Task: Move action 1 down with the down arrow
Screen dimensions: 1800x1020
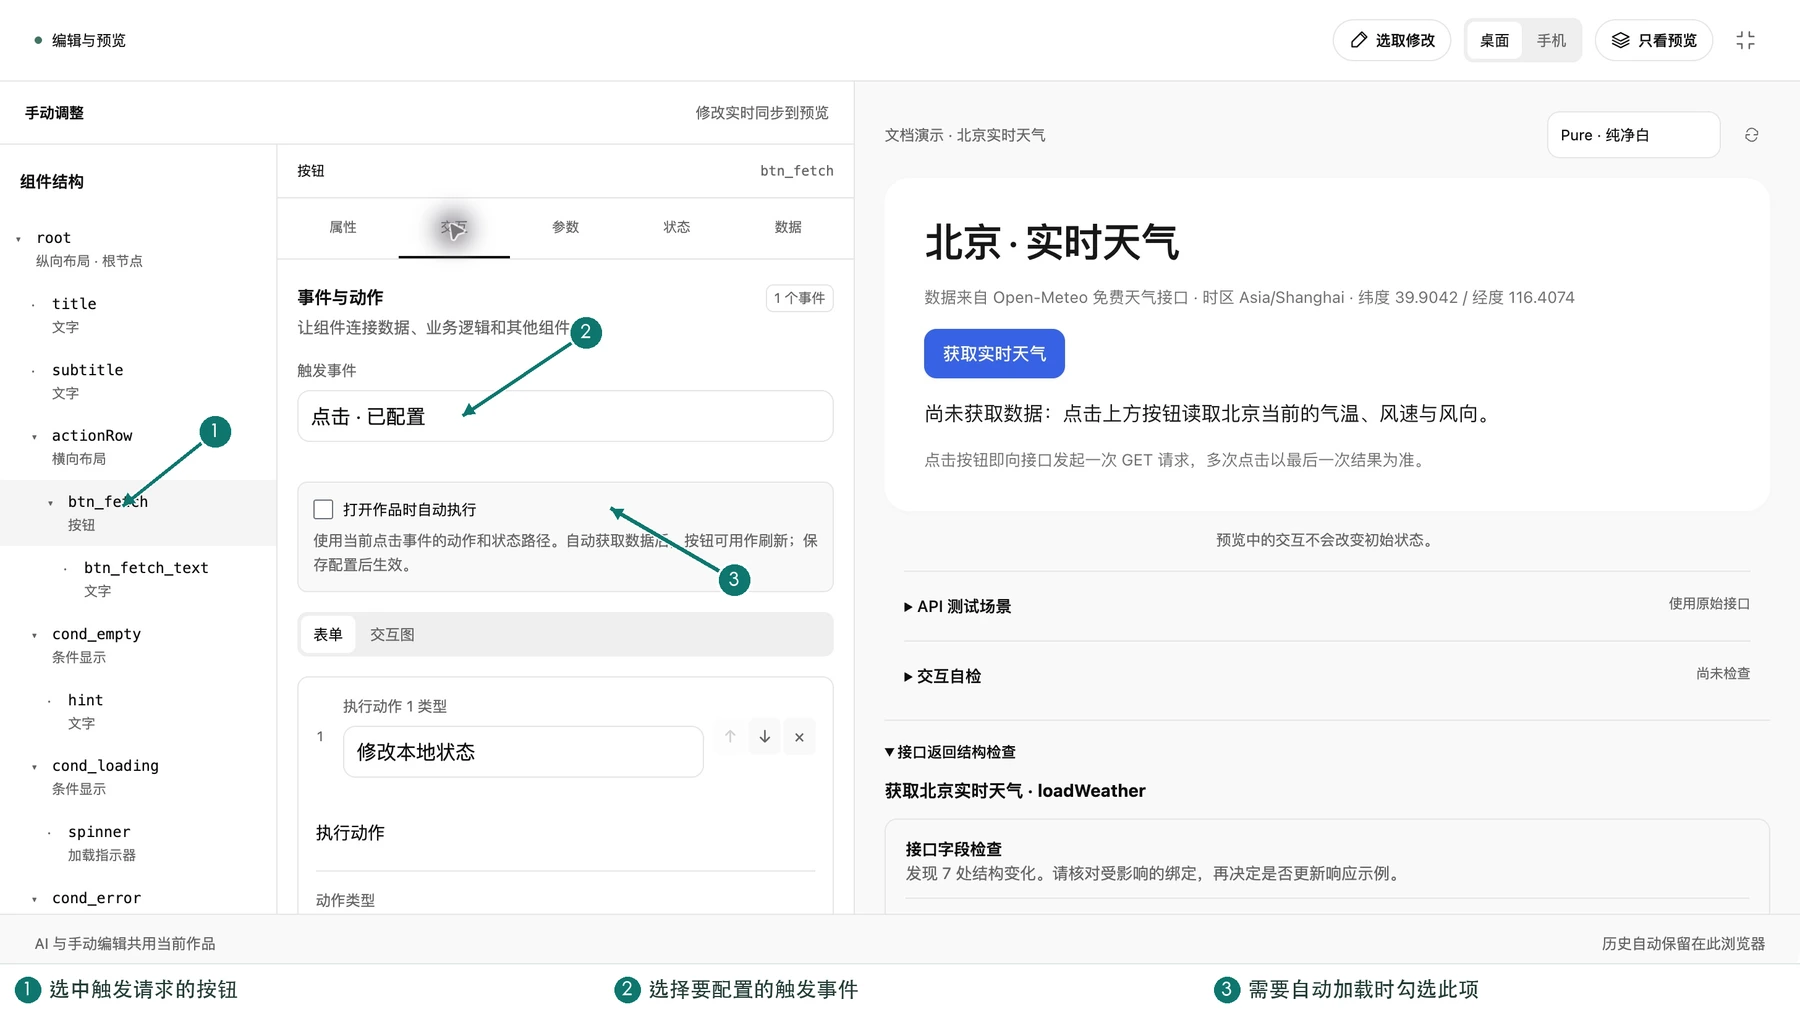Action: tap(765, 737)
